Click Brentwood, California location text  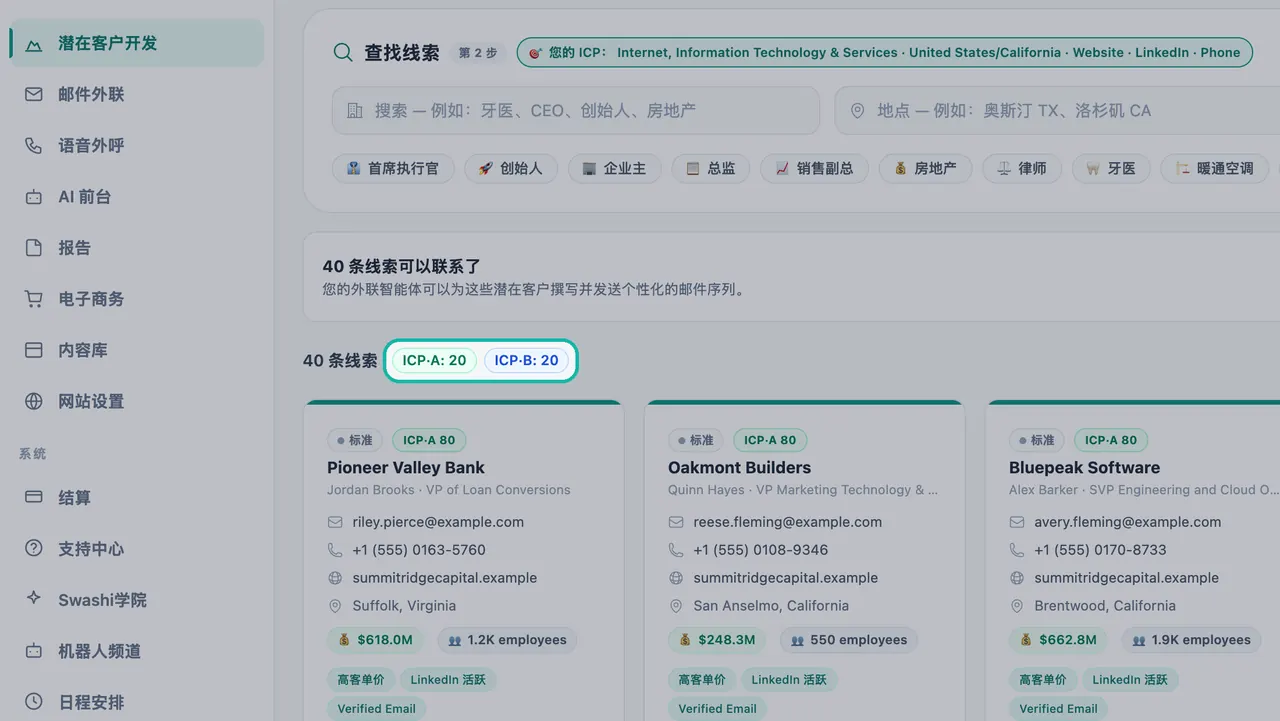pyautogui.click(x=1105, y=606)
